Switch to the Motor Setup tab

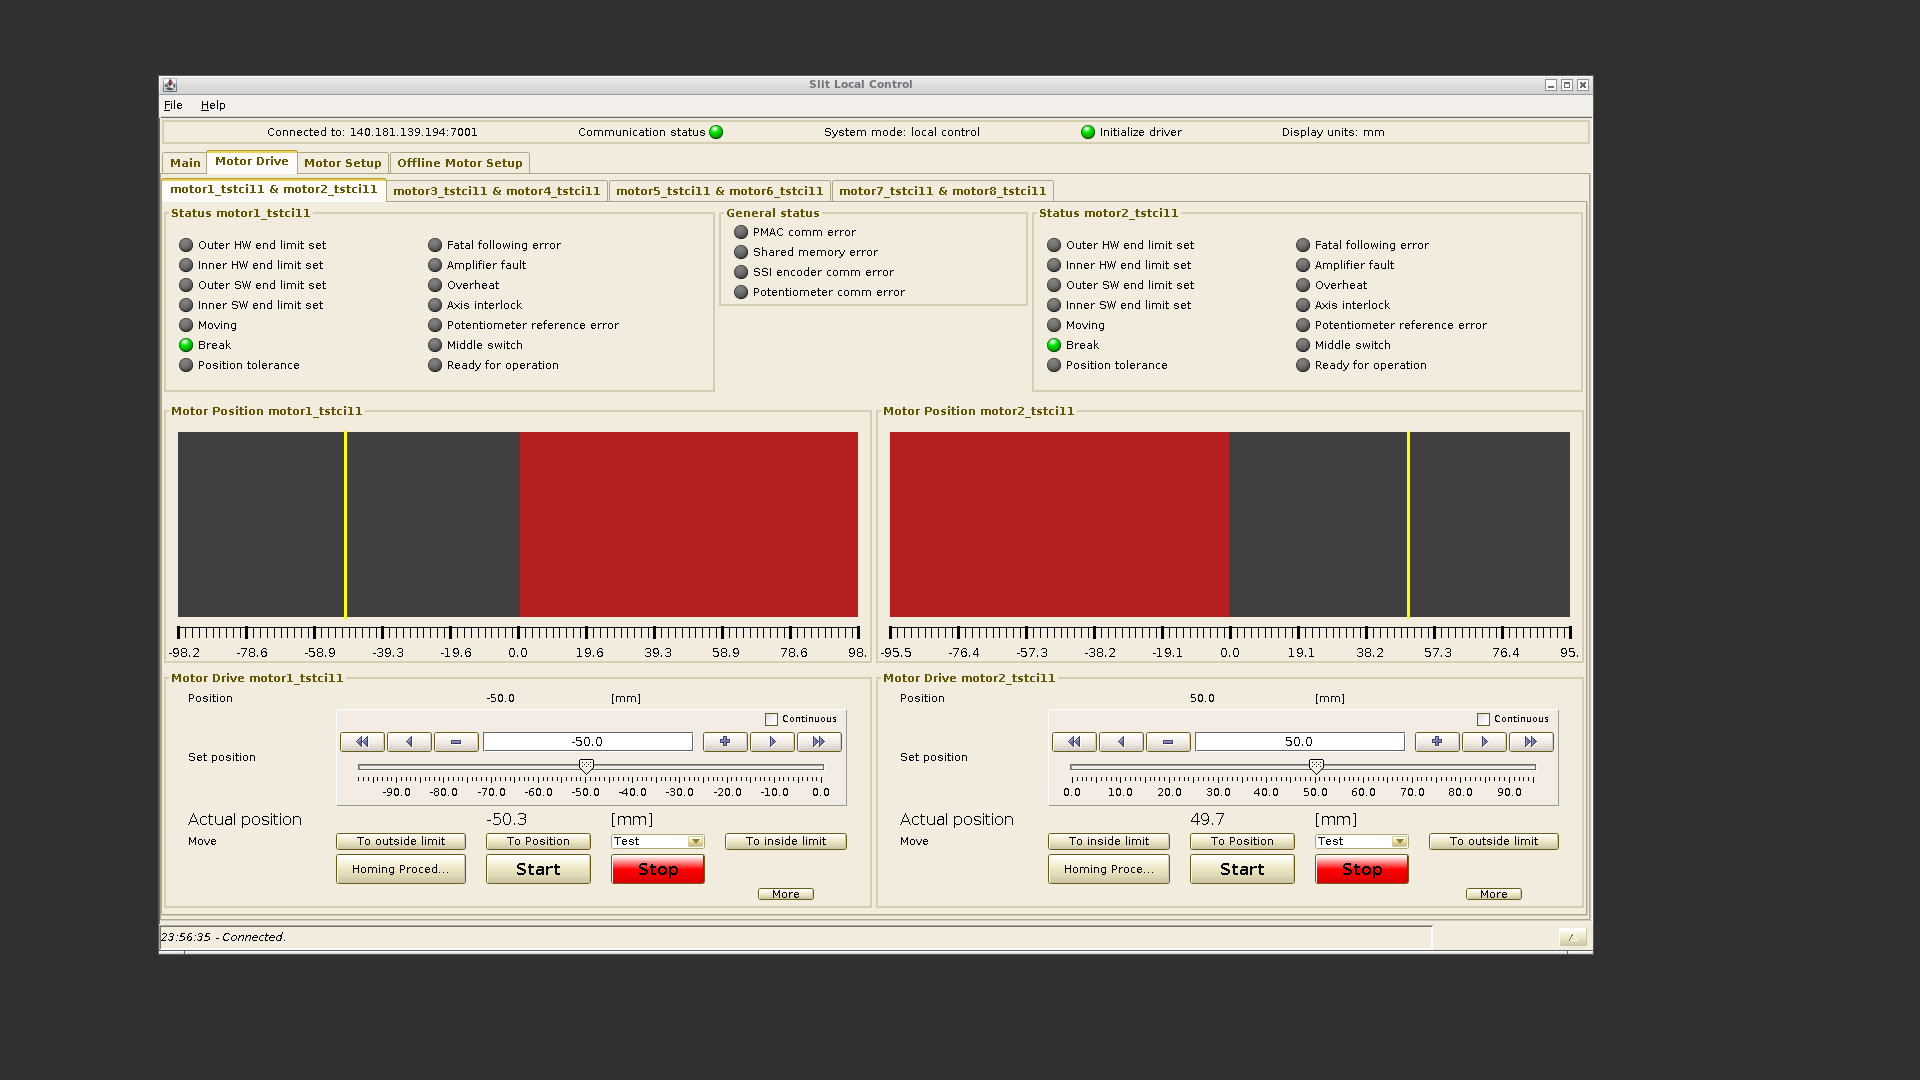click(x=343, y=163)
